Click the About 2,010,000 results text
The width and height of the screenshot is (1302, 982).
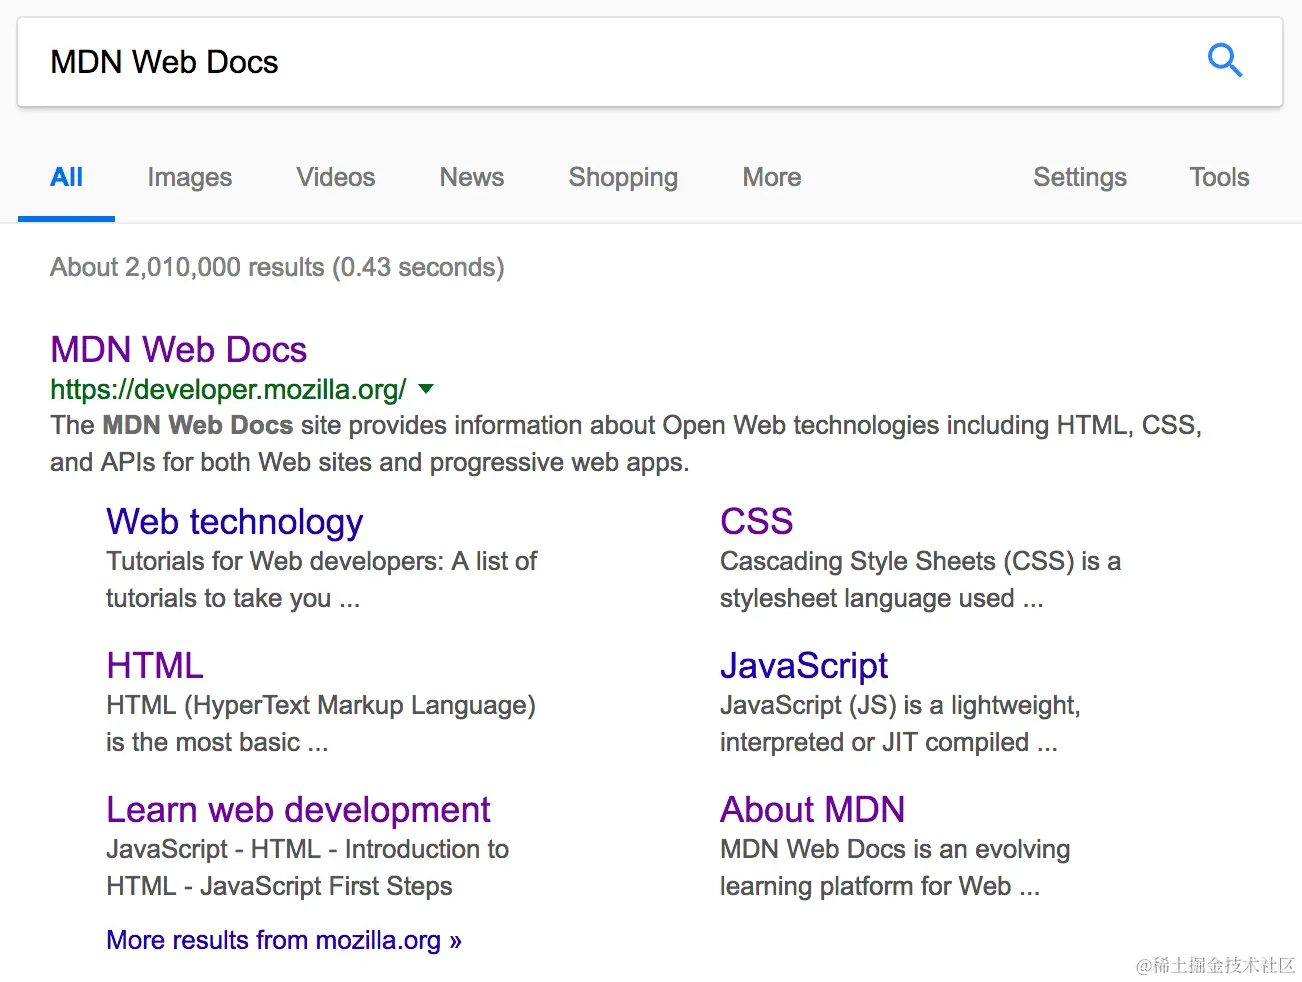point(277,267)
